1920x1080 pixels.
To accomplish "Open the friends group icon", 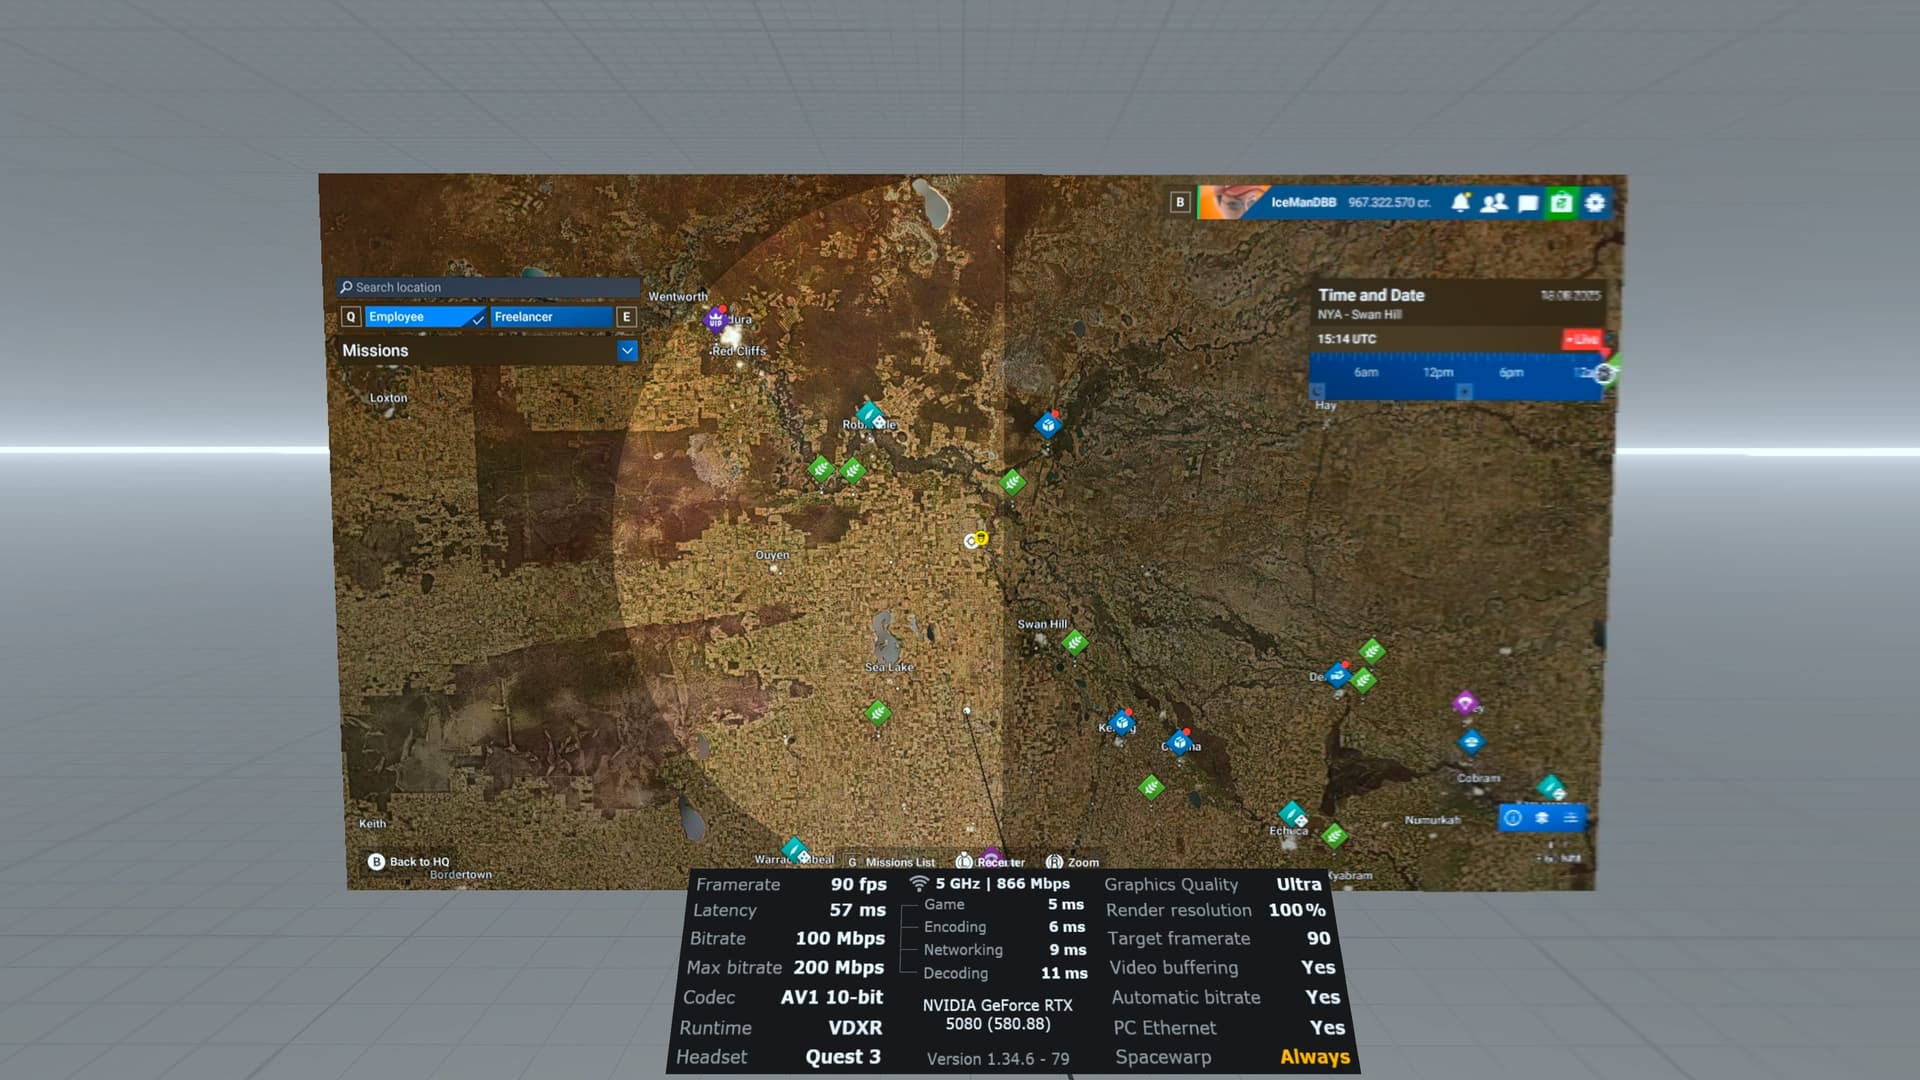I will tap(1493, 202).
